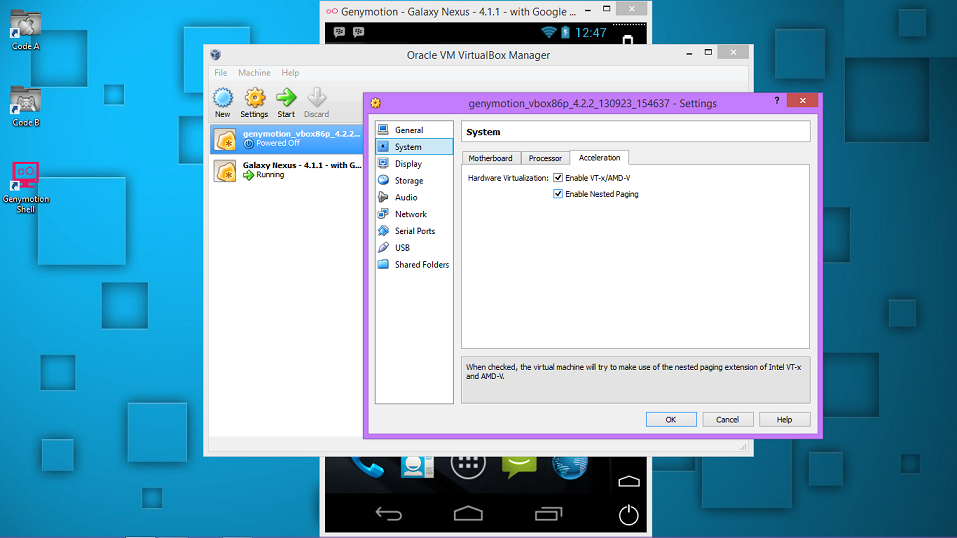The width and height of the screenshot is (957, 538).
Task: Open Machine menu in VirtualBox Manager
Action: [x=254, y=73]
